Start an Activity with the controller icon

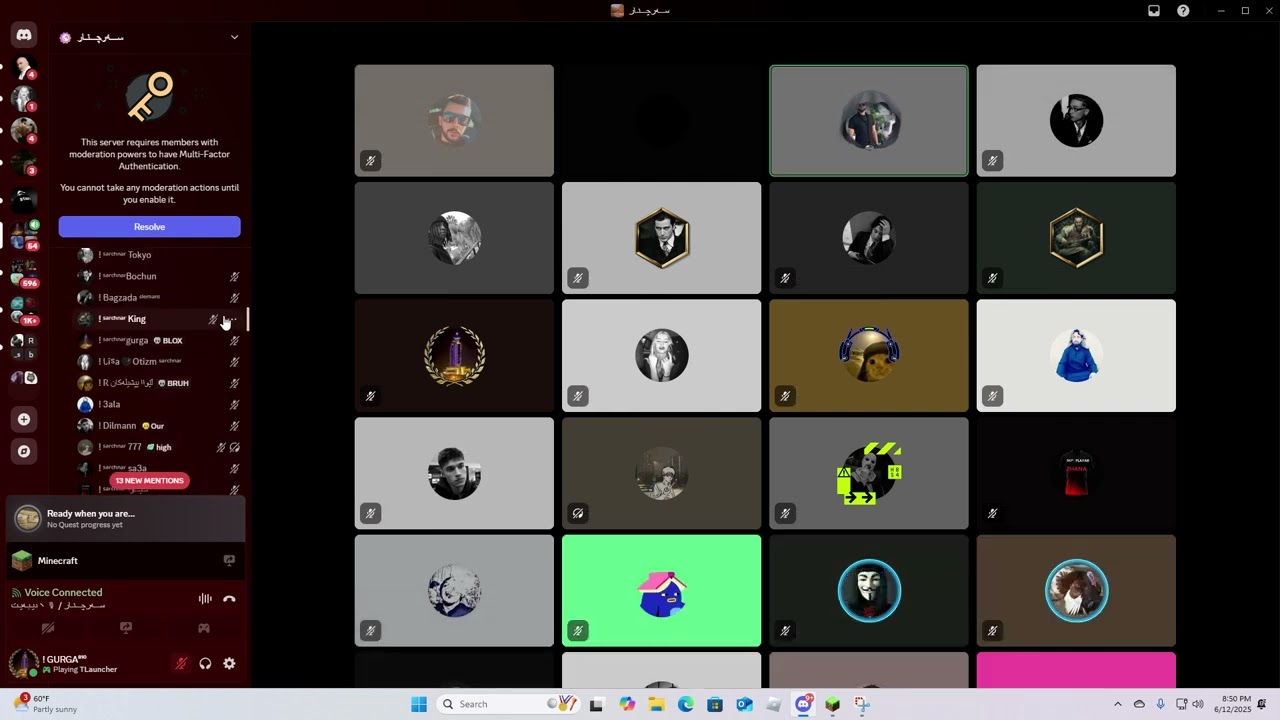tap(203, 628)
